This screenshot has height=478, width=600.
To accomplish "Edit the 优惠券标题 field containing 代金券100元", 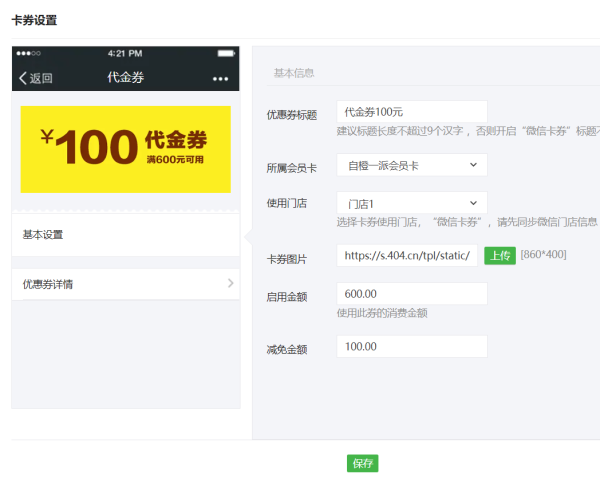I will 412,112.
